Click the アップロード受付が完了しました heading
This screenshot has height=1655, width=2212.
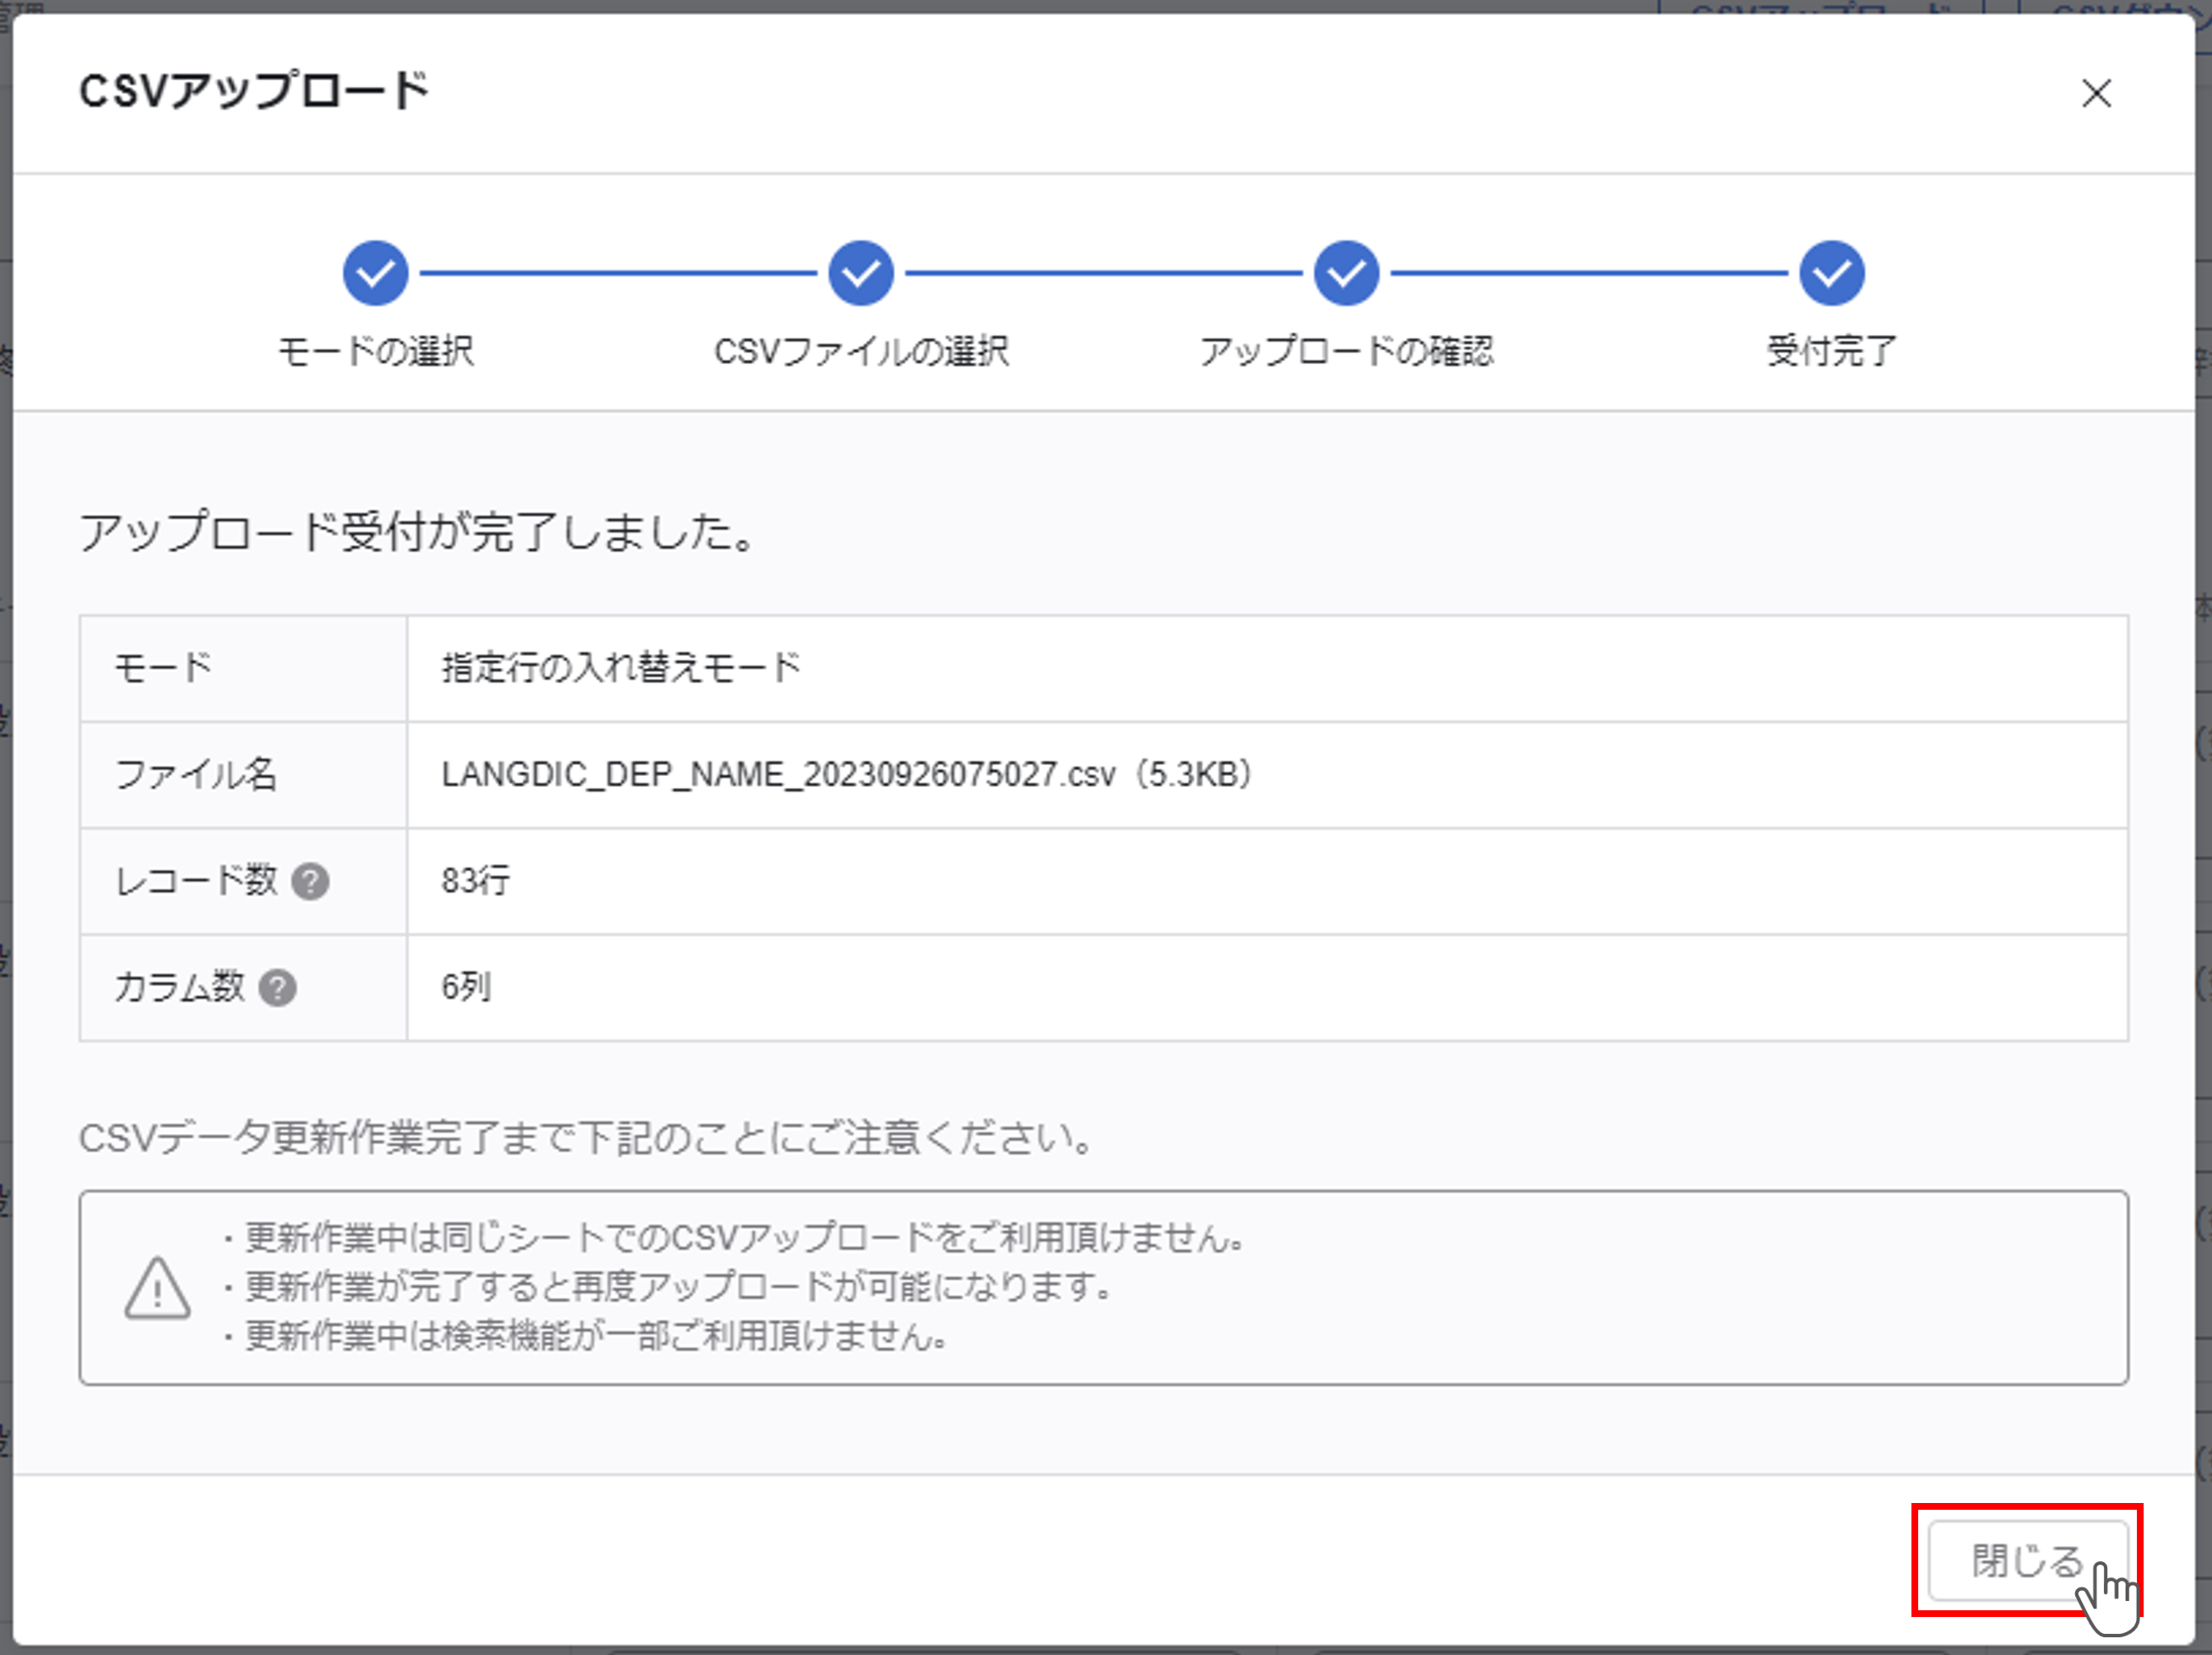[417, 532]
